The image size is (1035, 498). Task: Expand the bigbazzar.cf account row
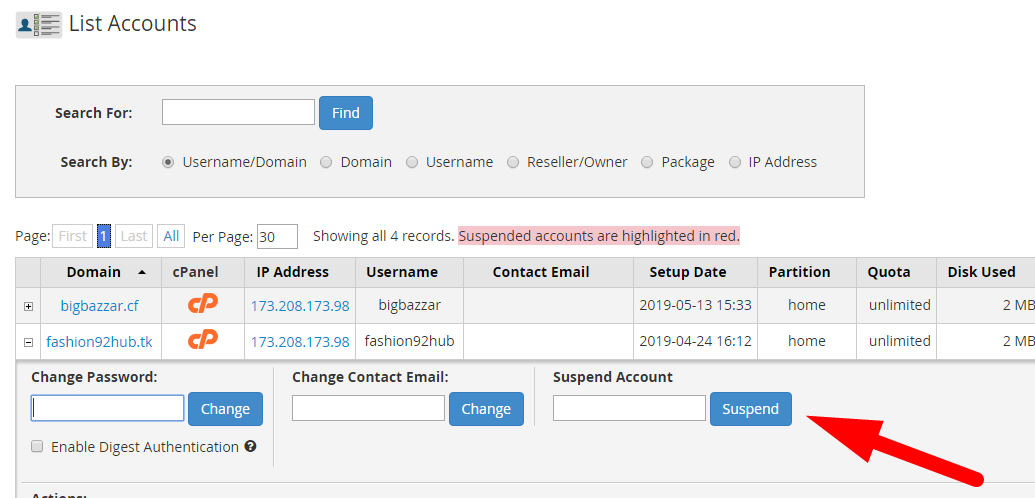tap(28, 305)
